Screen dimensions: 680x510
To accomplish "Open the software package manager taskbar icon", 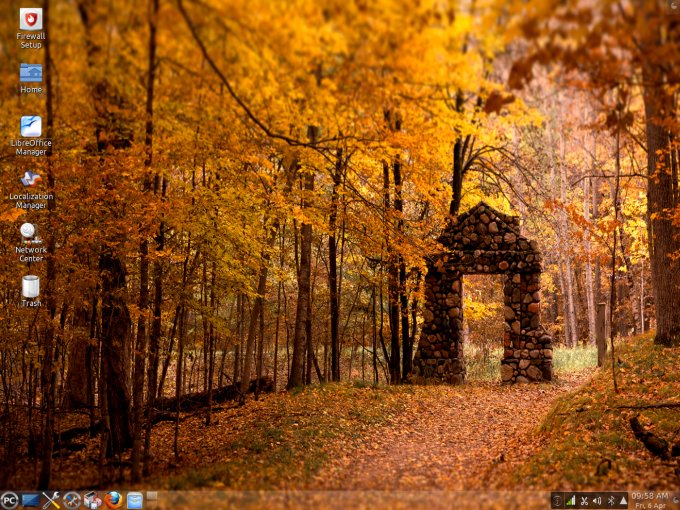I will [x=93, y=500].
